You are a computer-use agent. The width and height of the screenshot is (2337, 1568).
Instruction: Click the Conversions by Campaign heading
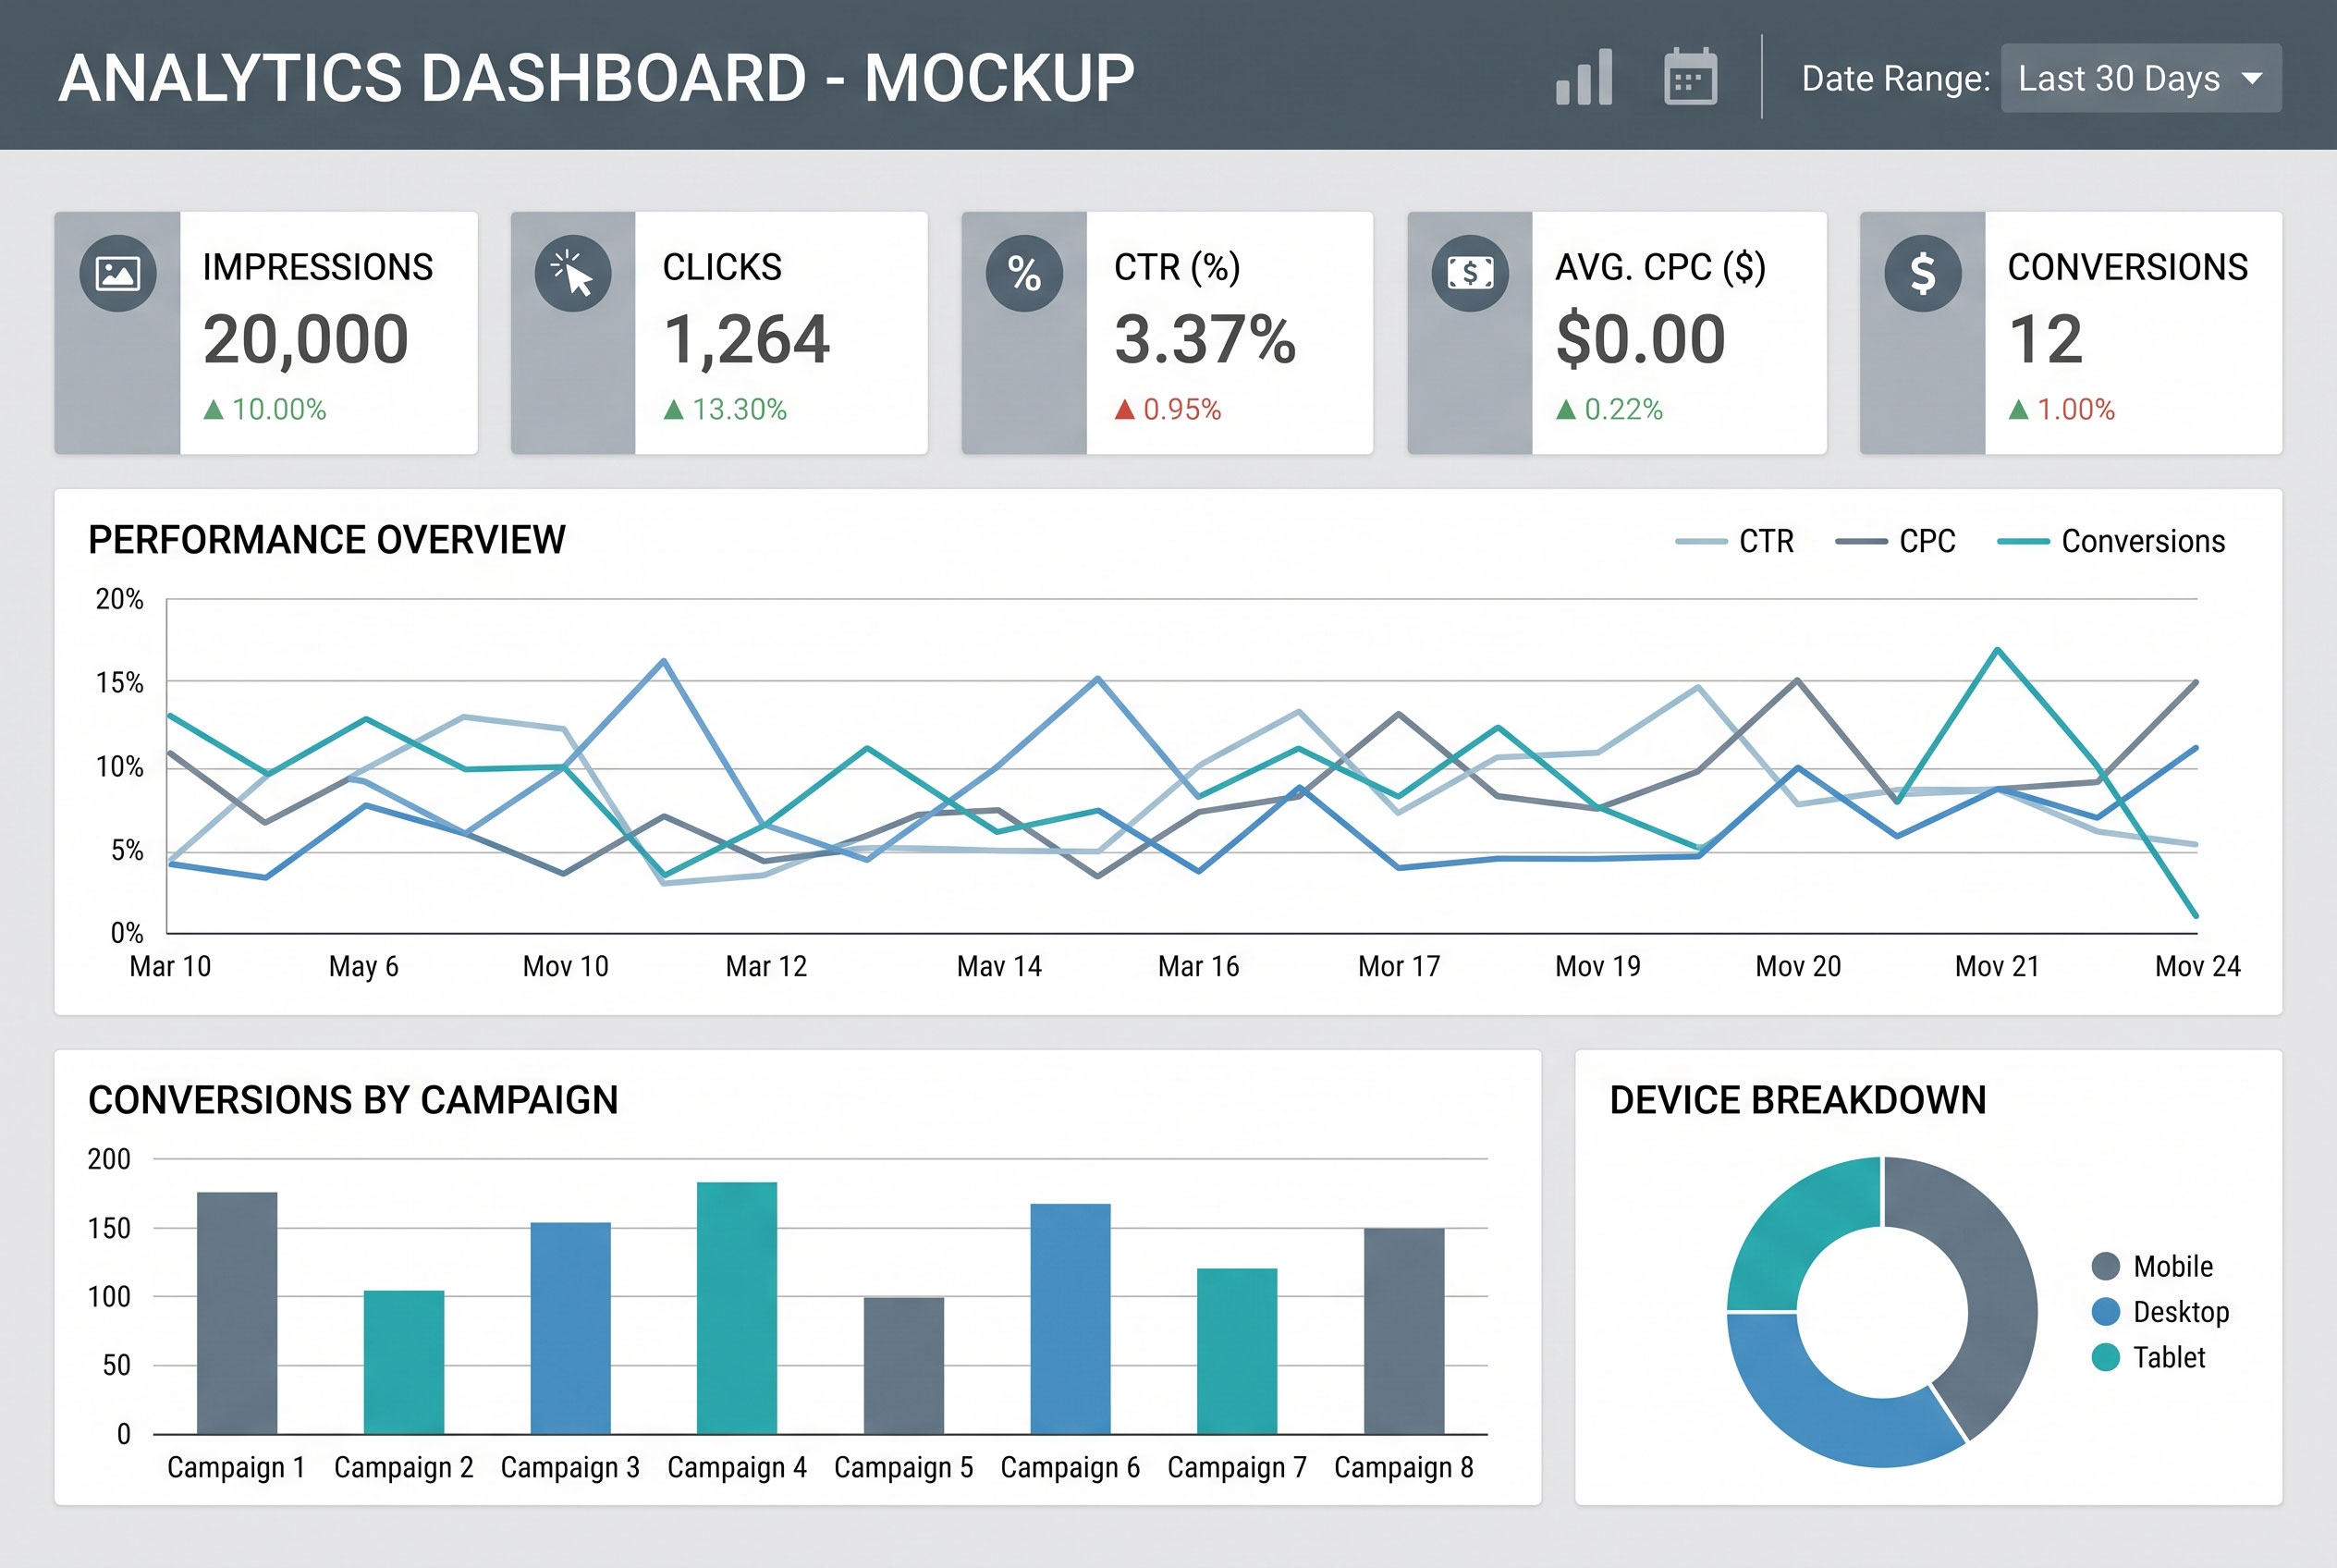click(353, 1100)
